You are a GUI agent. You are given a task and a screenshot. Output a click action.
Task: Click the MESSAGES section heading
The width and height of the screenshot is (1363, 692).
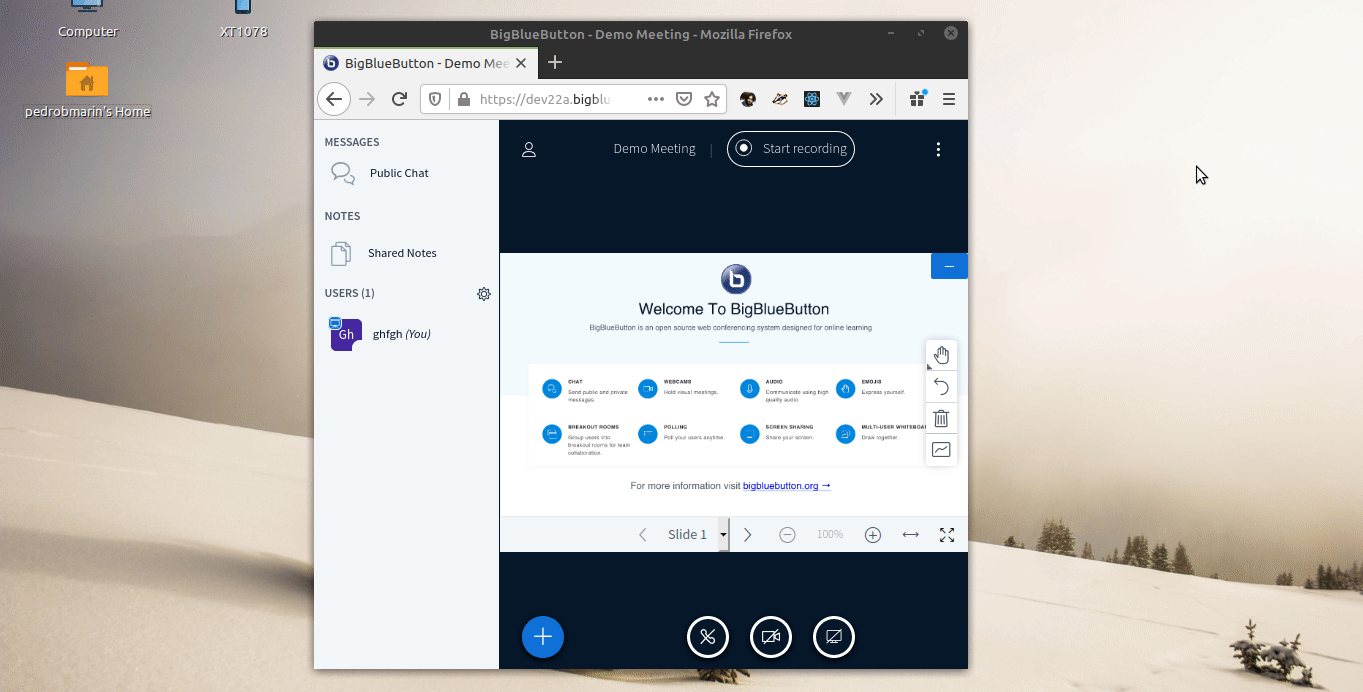coord(352,142)
